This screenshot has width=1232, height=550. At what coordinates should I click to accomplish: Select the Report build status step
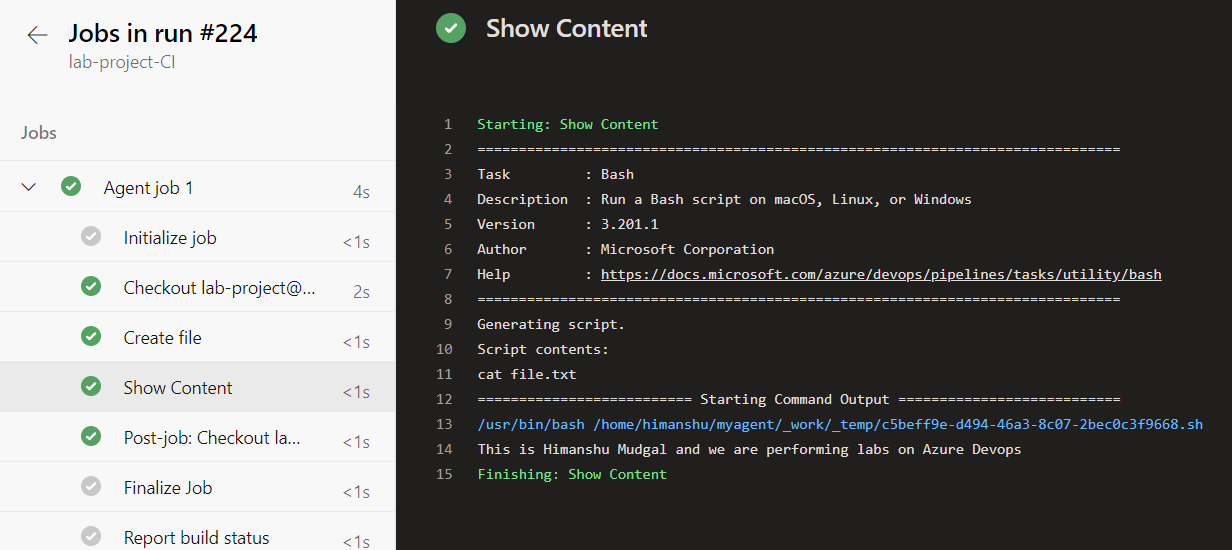198,531
